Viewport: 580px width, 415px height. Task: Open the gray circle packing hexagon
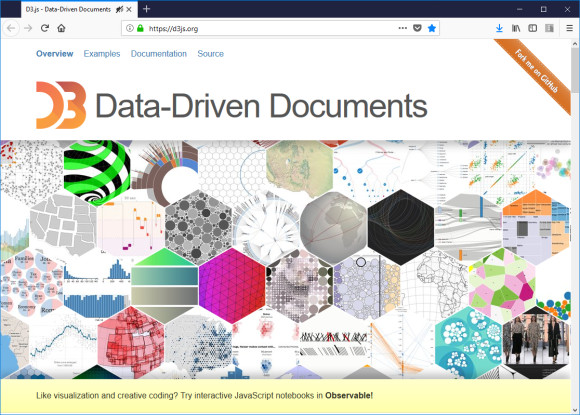(198, 227)
